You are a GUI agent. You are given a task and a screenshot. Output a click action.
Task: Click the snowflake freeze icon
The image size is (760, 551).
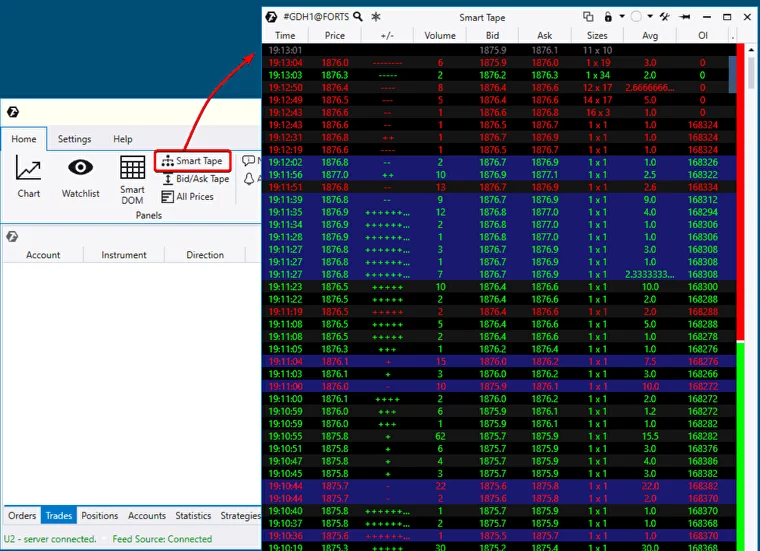coord(376,17)
